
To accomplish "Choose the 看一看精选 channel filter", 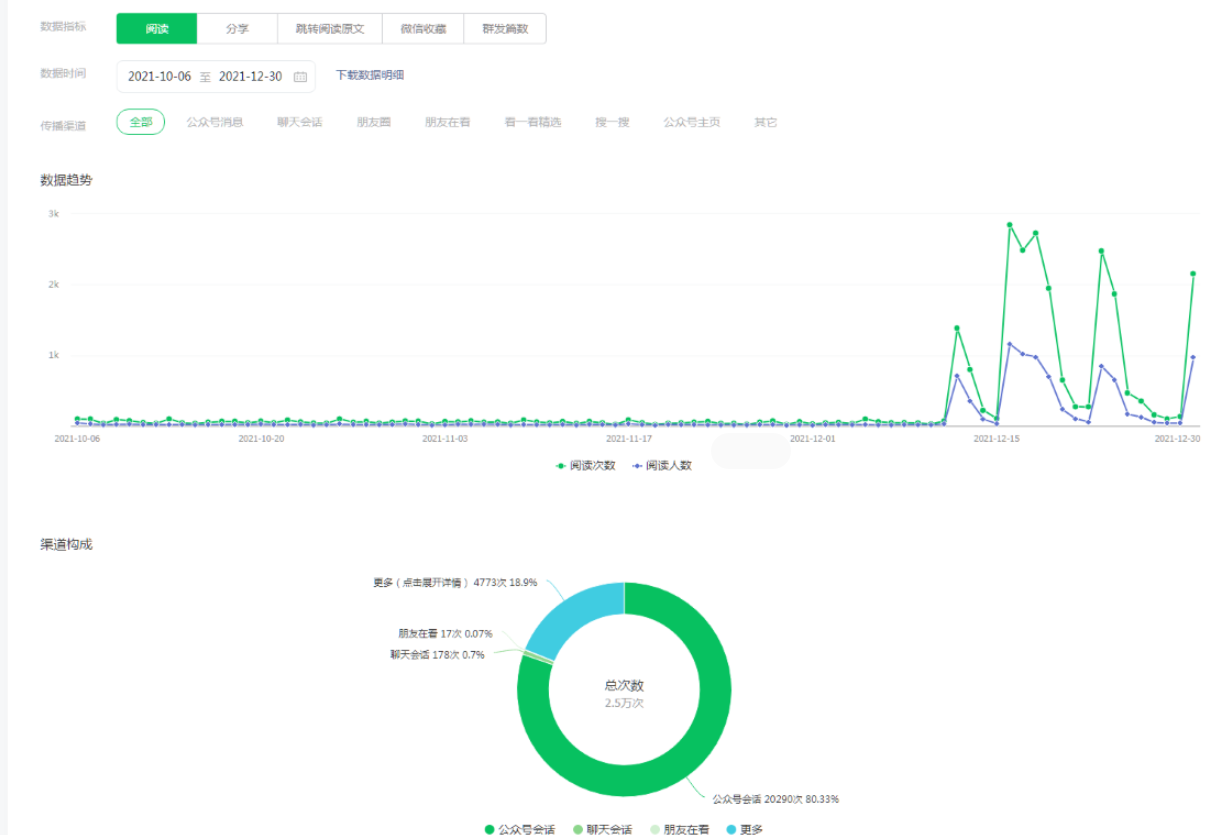I will pyautogui.click(x=533, y=122).
